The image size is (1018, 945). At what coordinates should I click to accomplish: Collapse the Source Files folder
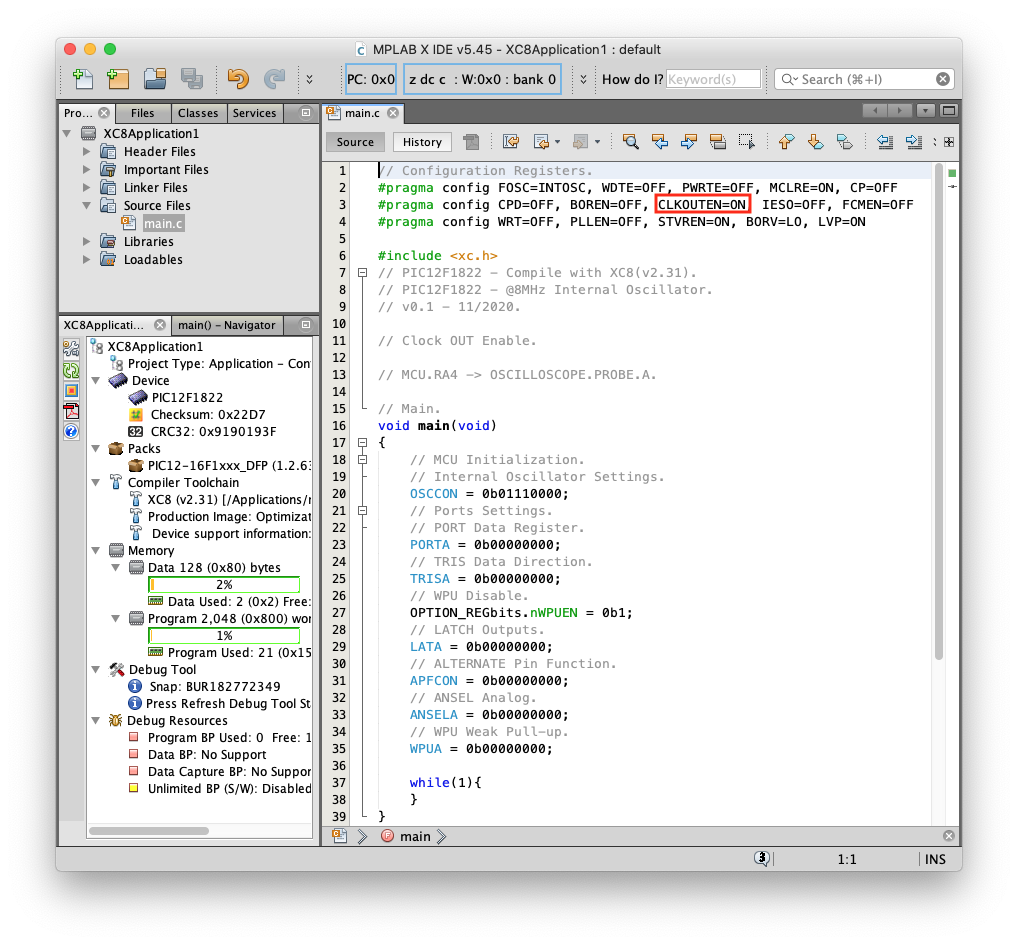click(x=86, y=205)
